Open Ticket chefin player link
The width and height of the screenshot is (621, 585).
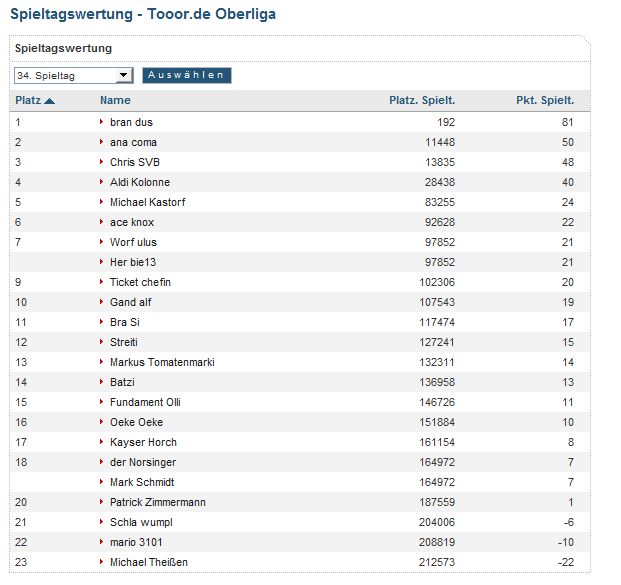click(x=140, y=282)
